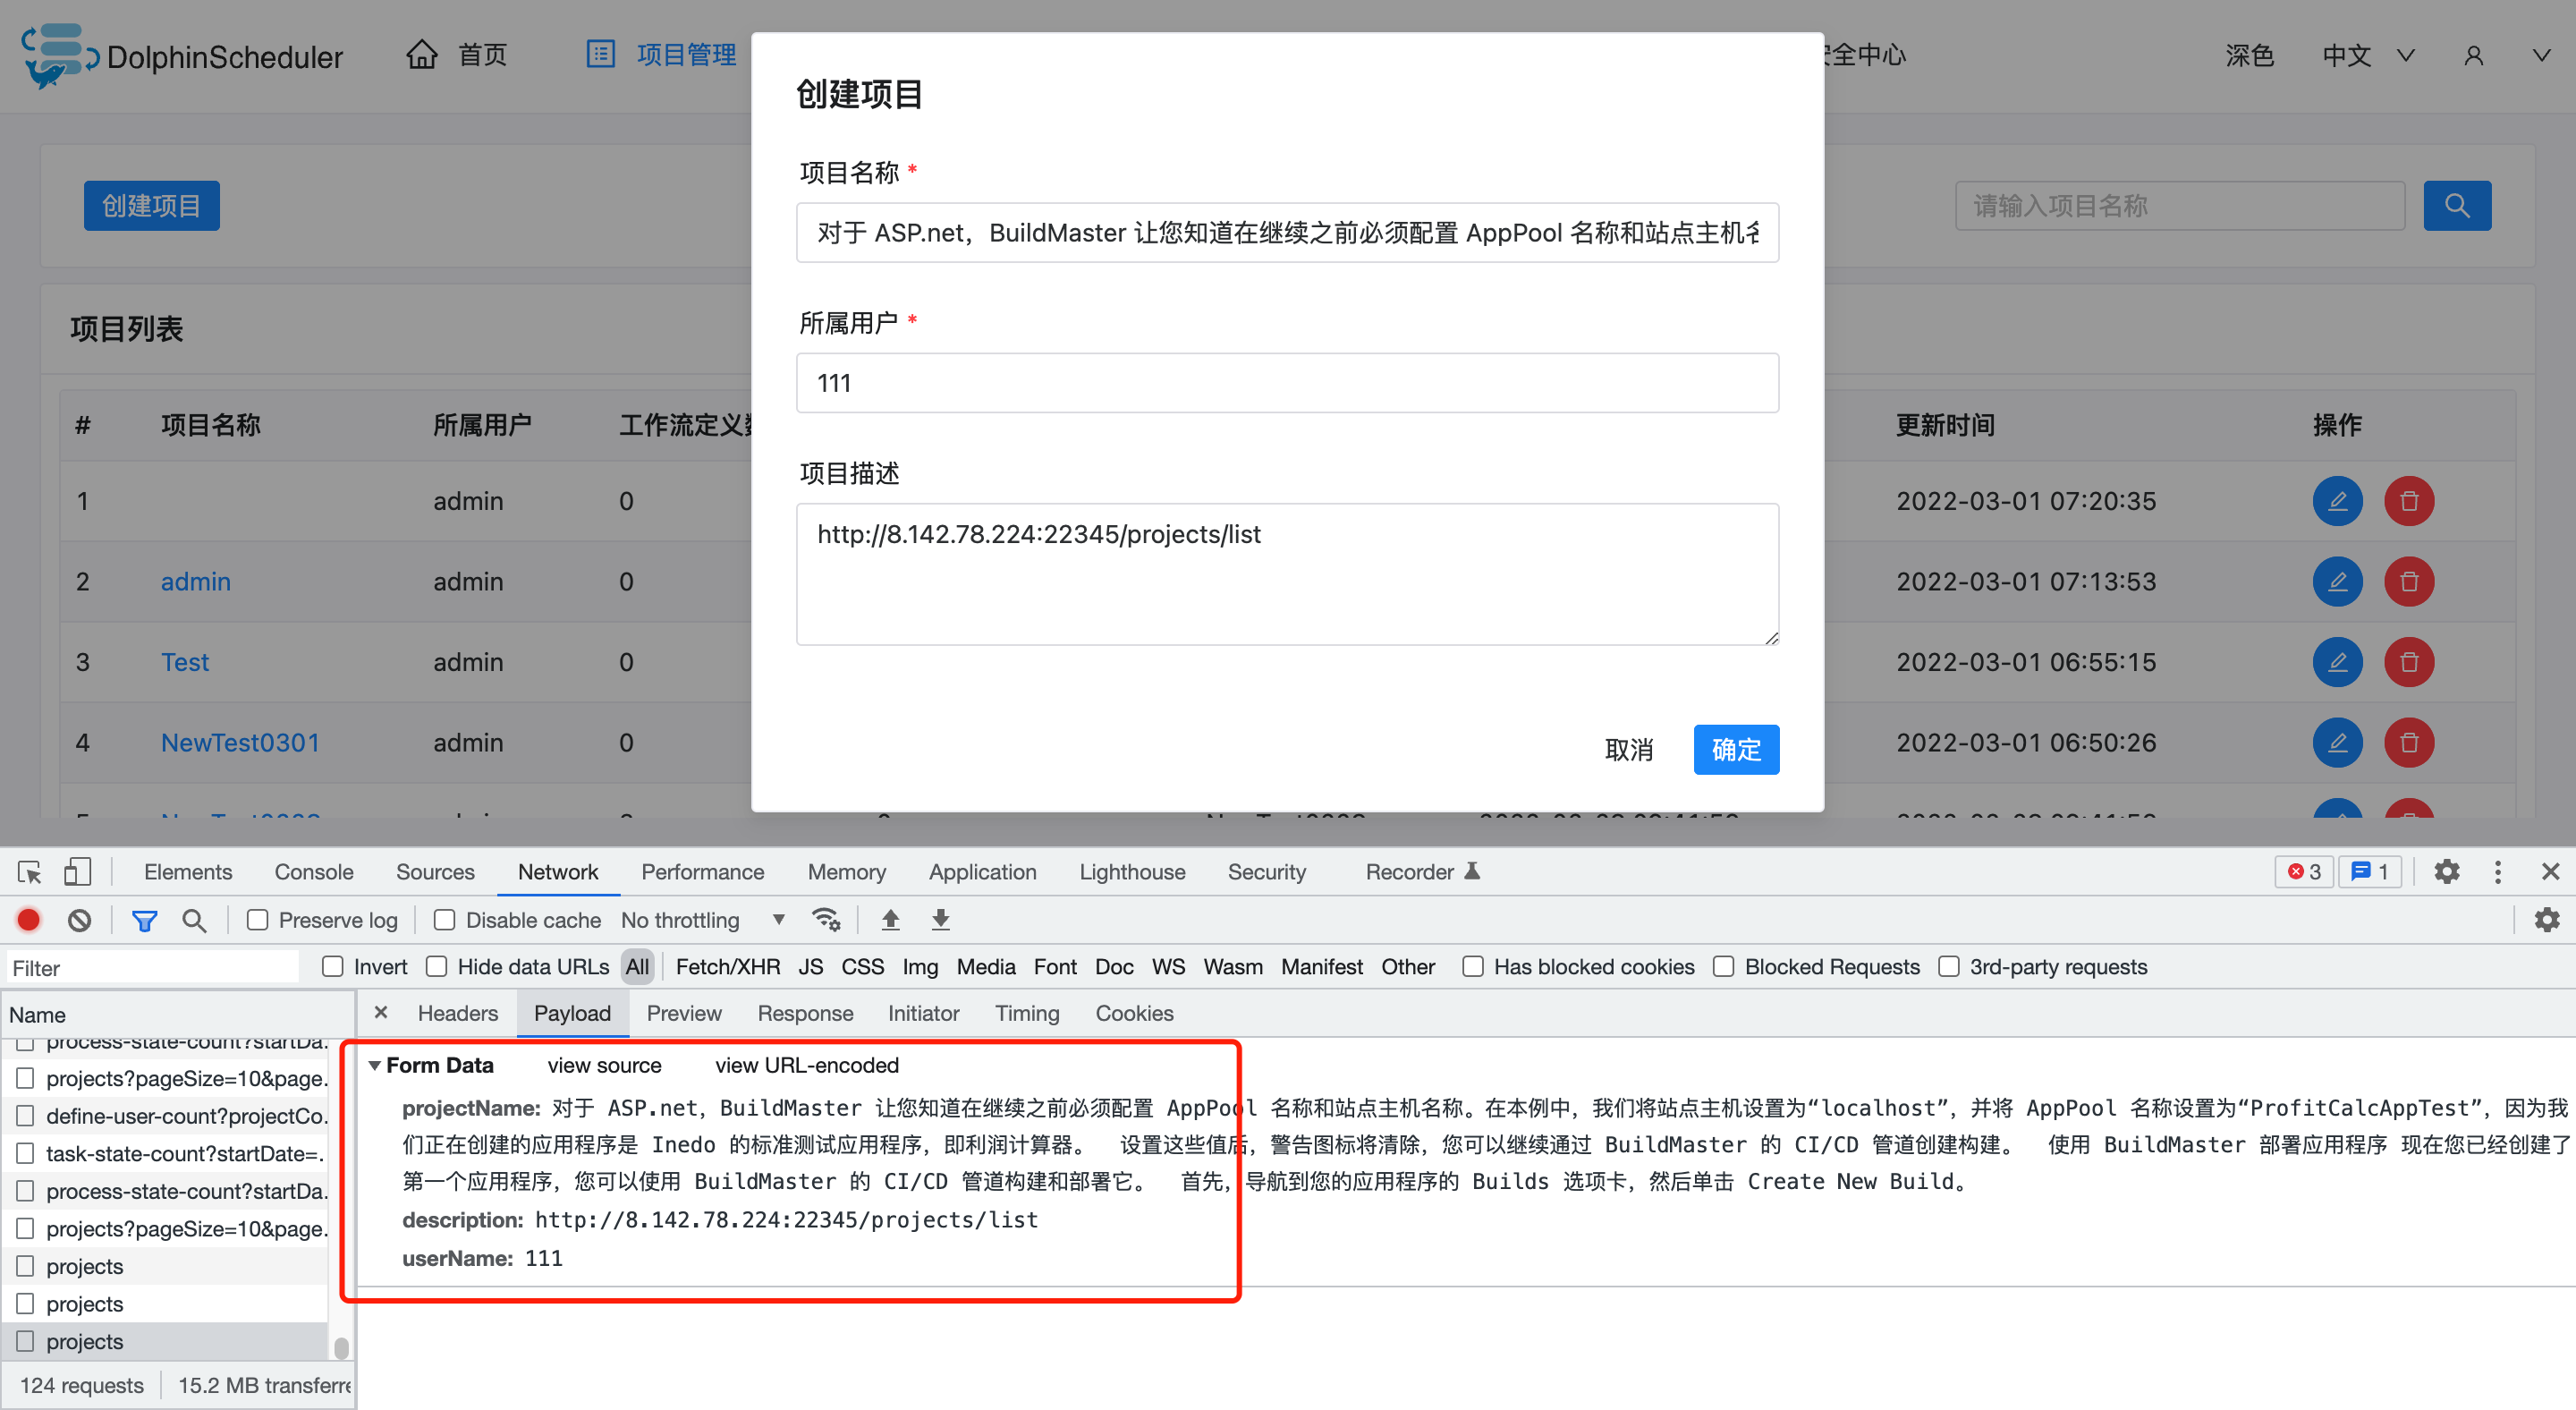Edit the Test project with pencil icon
Screen dimensions: 2576x1410
click(2337, 661)
